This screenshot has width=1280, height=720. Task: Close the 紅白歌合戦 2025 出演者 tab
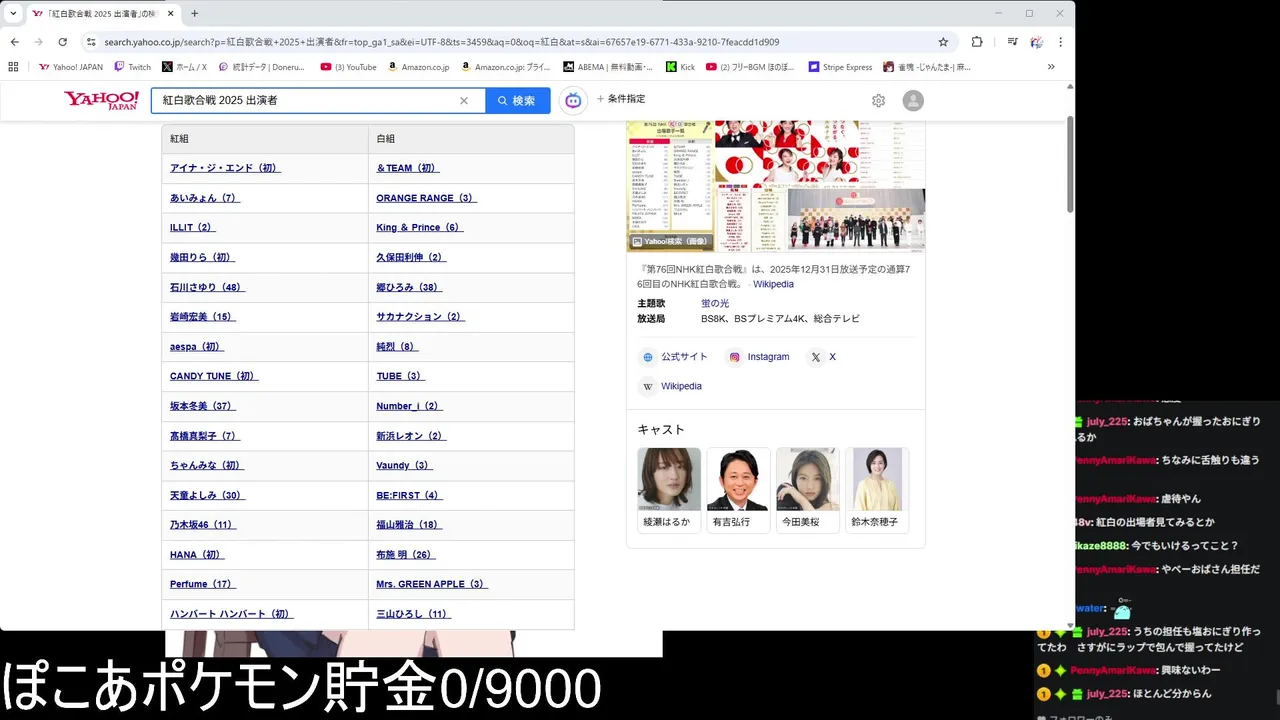[169, 14]
